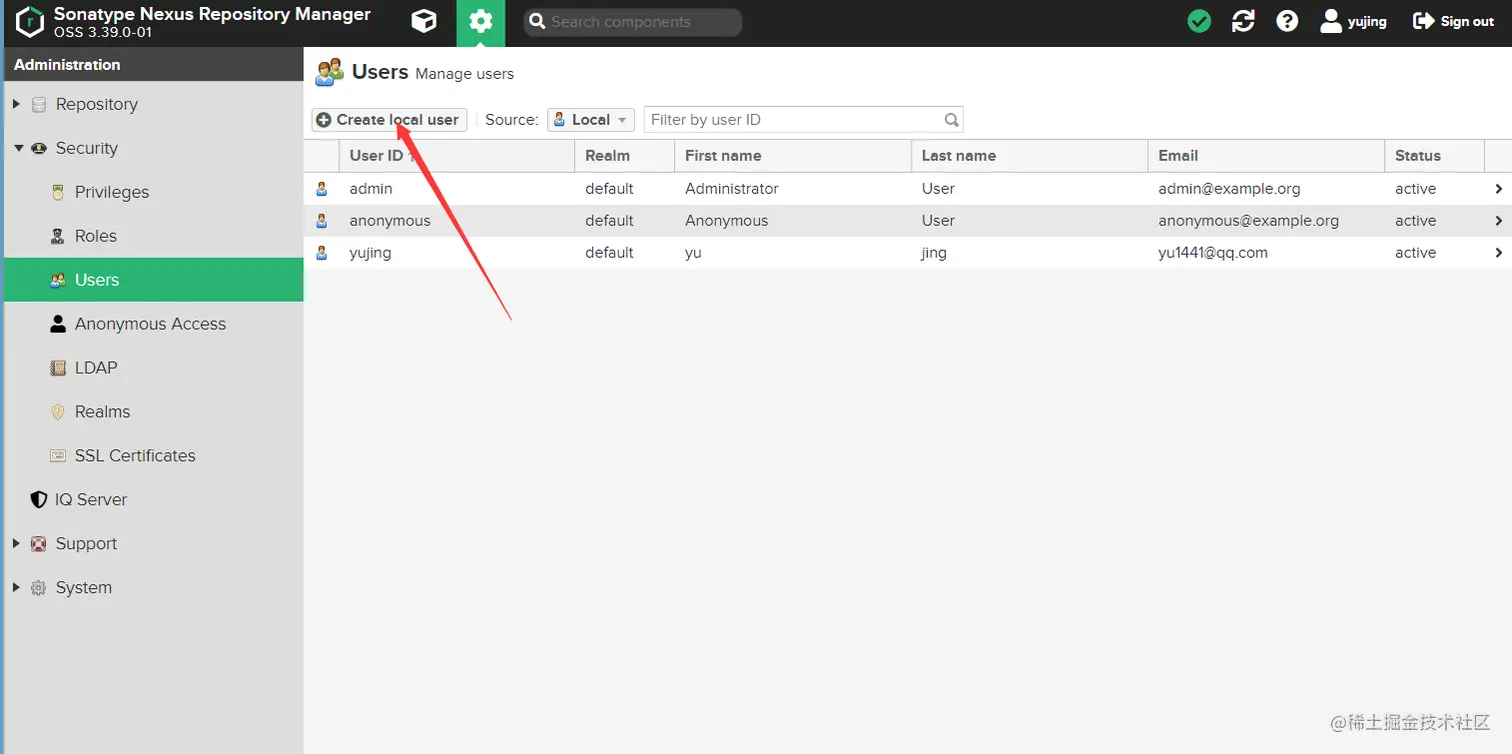This screenshot has height=754, width=1512.
Task: Open yujing row details chevron
Action: (x=1498, y=253)
